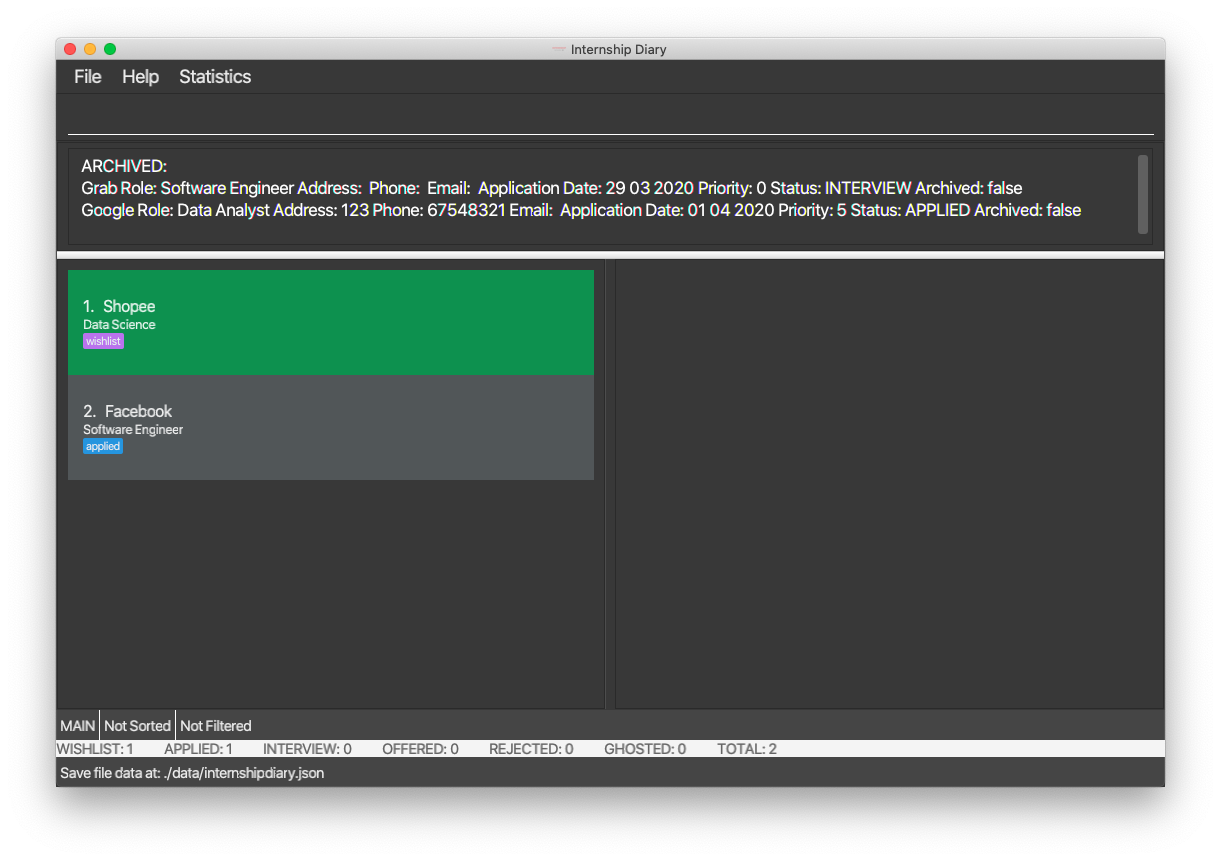Click the purple wishlist status tag
The height and width of the screenshot is (861, 1221).
[x=103, y=341]
